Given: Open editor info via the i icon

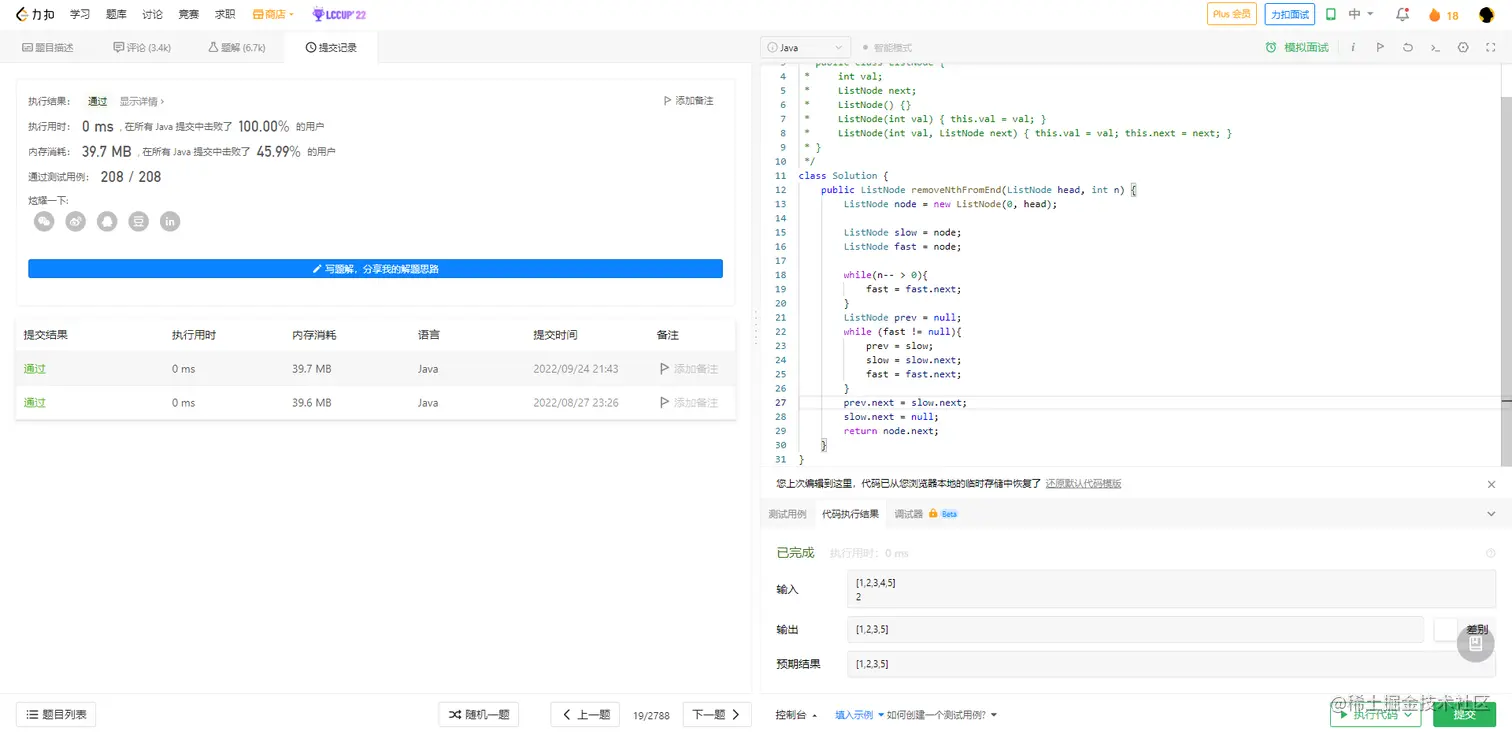Looking at the screenshot, I should [x=1353, y=47].
